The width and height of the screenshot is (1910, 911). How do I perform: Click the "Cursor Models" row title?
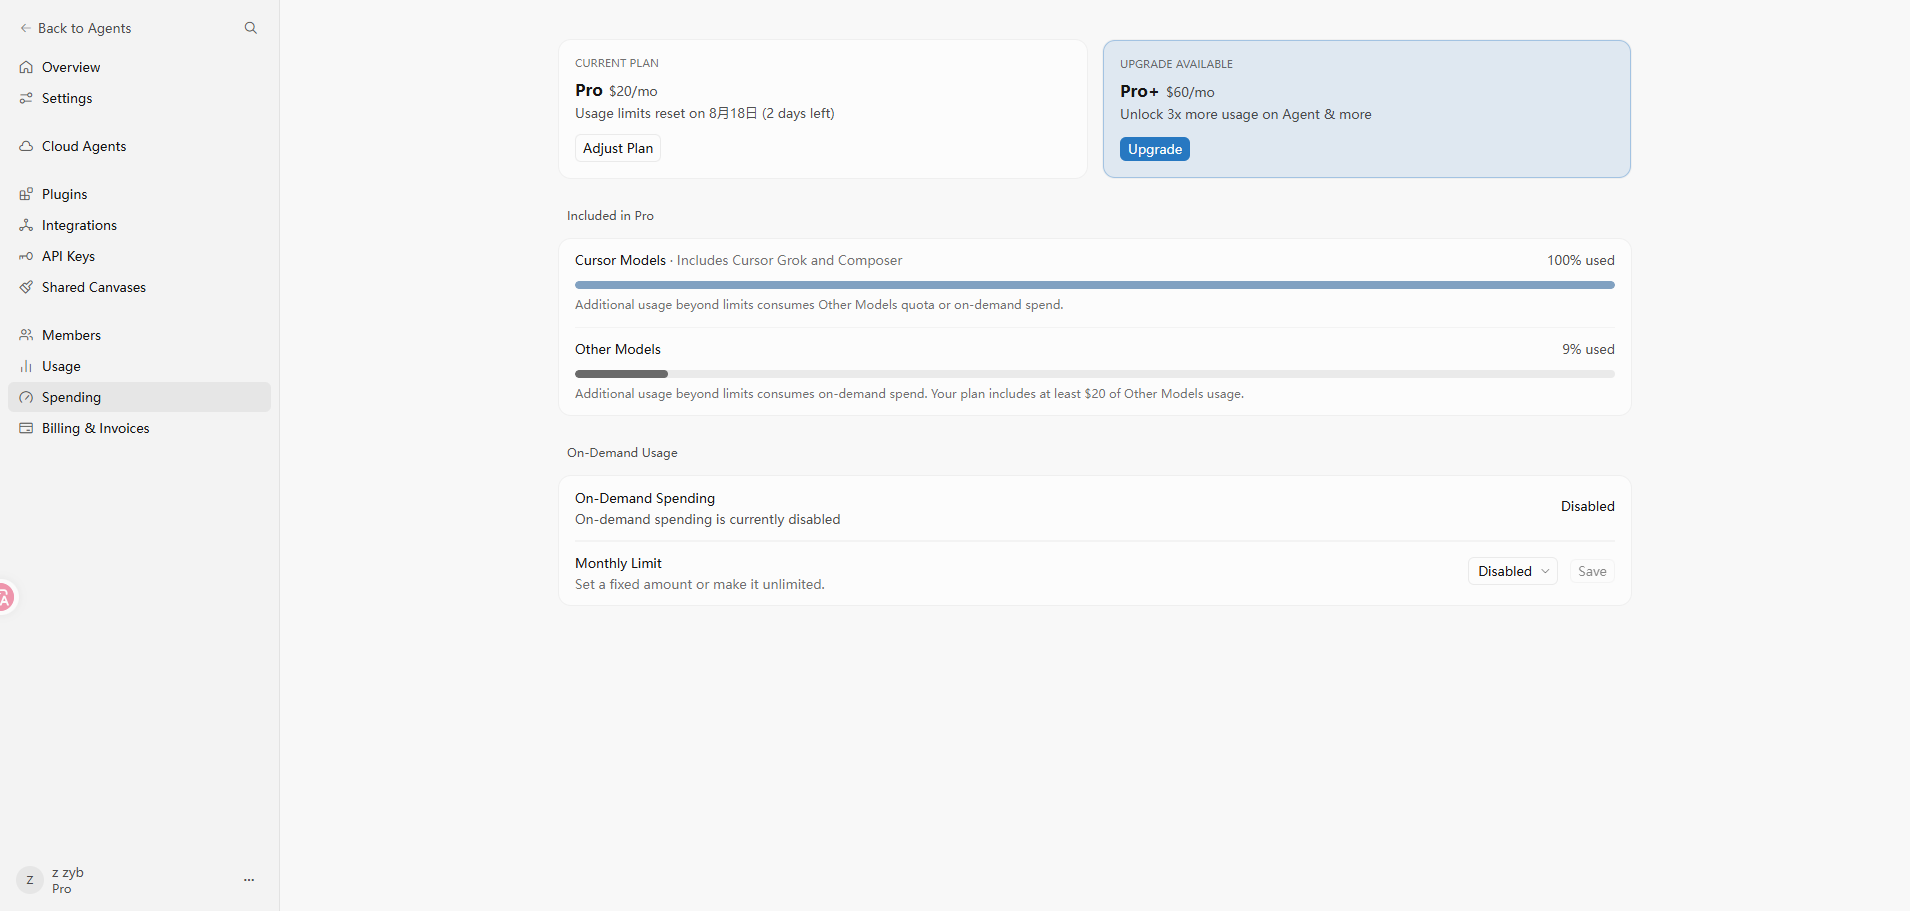click(x=620, y=260)
